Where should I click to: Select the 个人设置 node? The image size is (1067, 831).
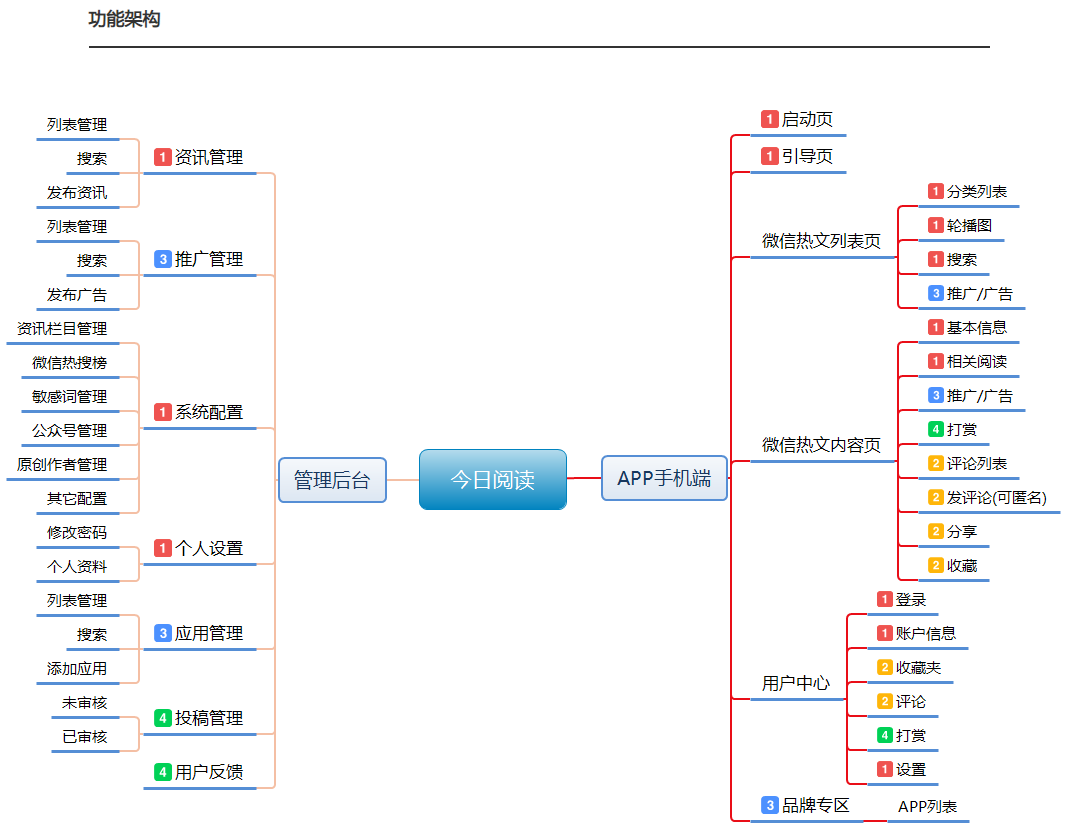point(209,549)
